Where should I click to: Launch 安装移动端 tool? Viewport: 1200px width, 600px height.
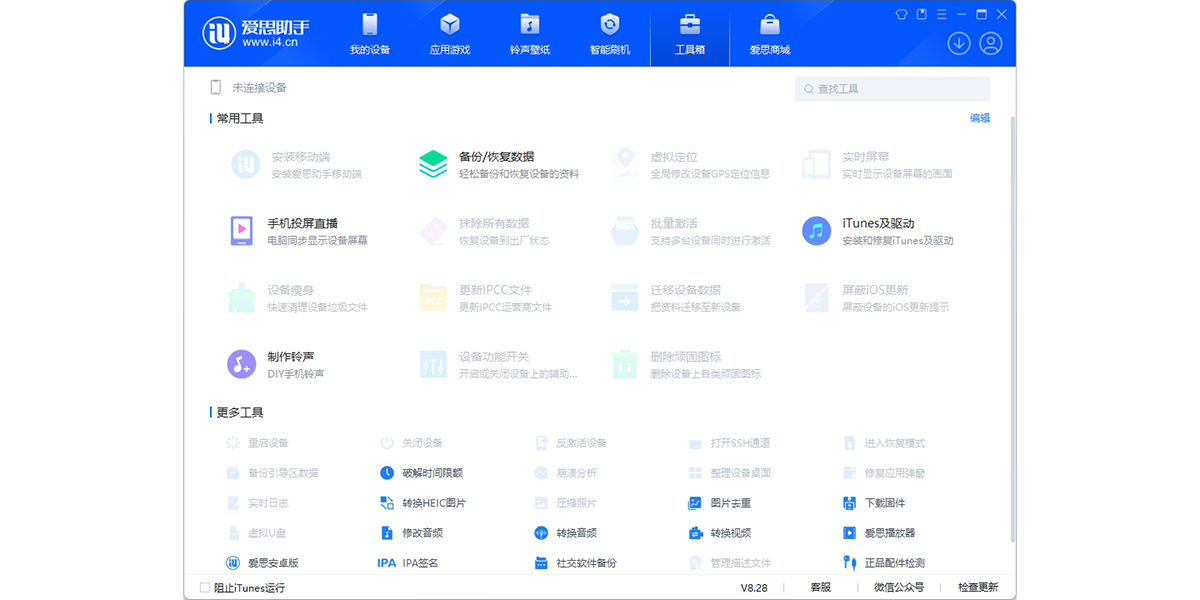click(297, 165)
